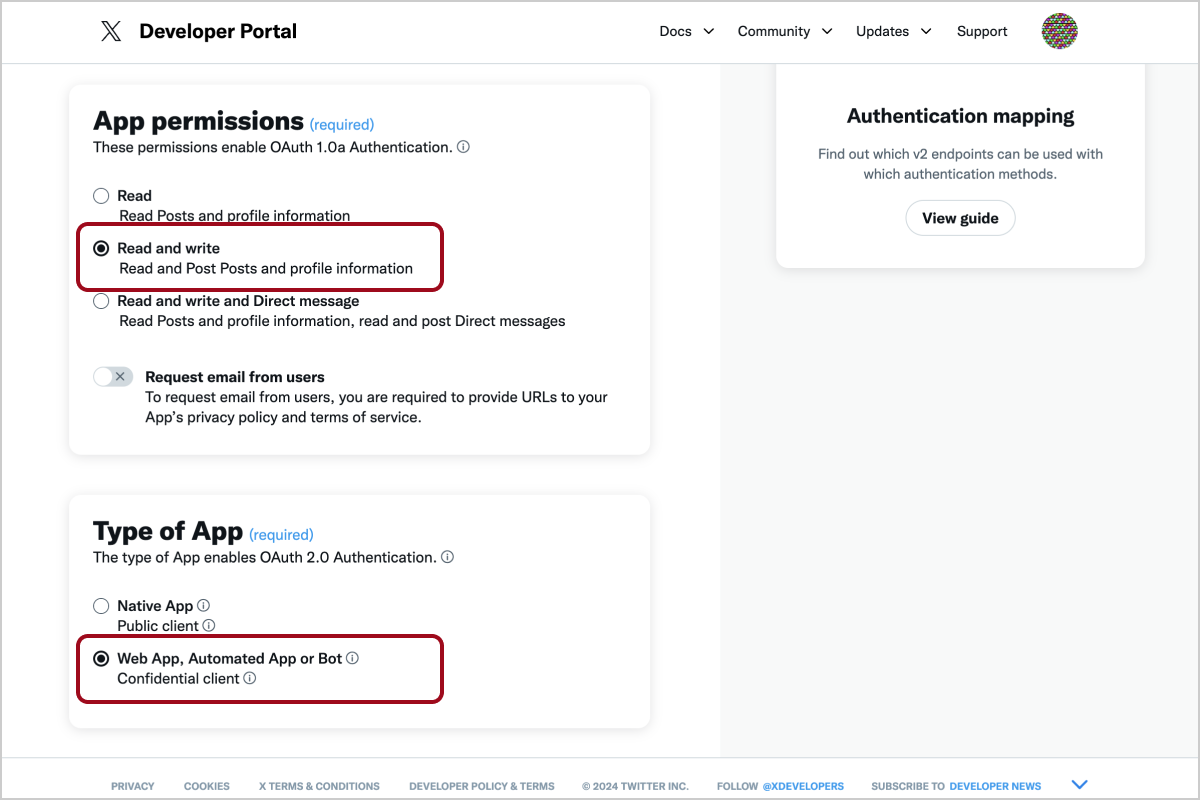
Task: Select Read and write and Direct message
Action: (101, 301)
